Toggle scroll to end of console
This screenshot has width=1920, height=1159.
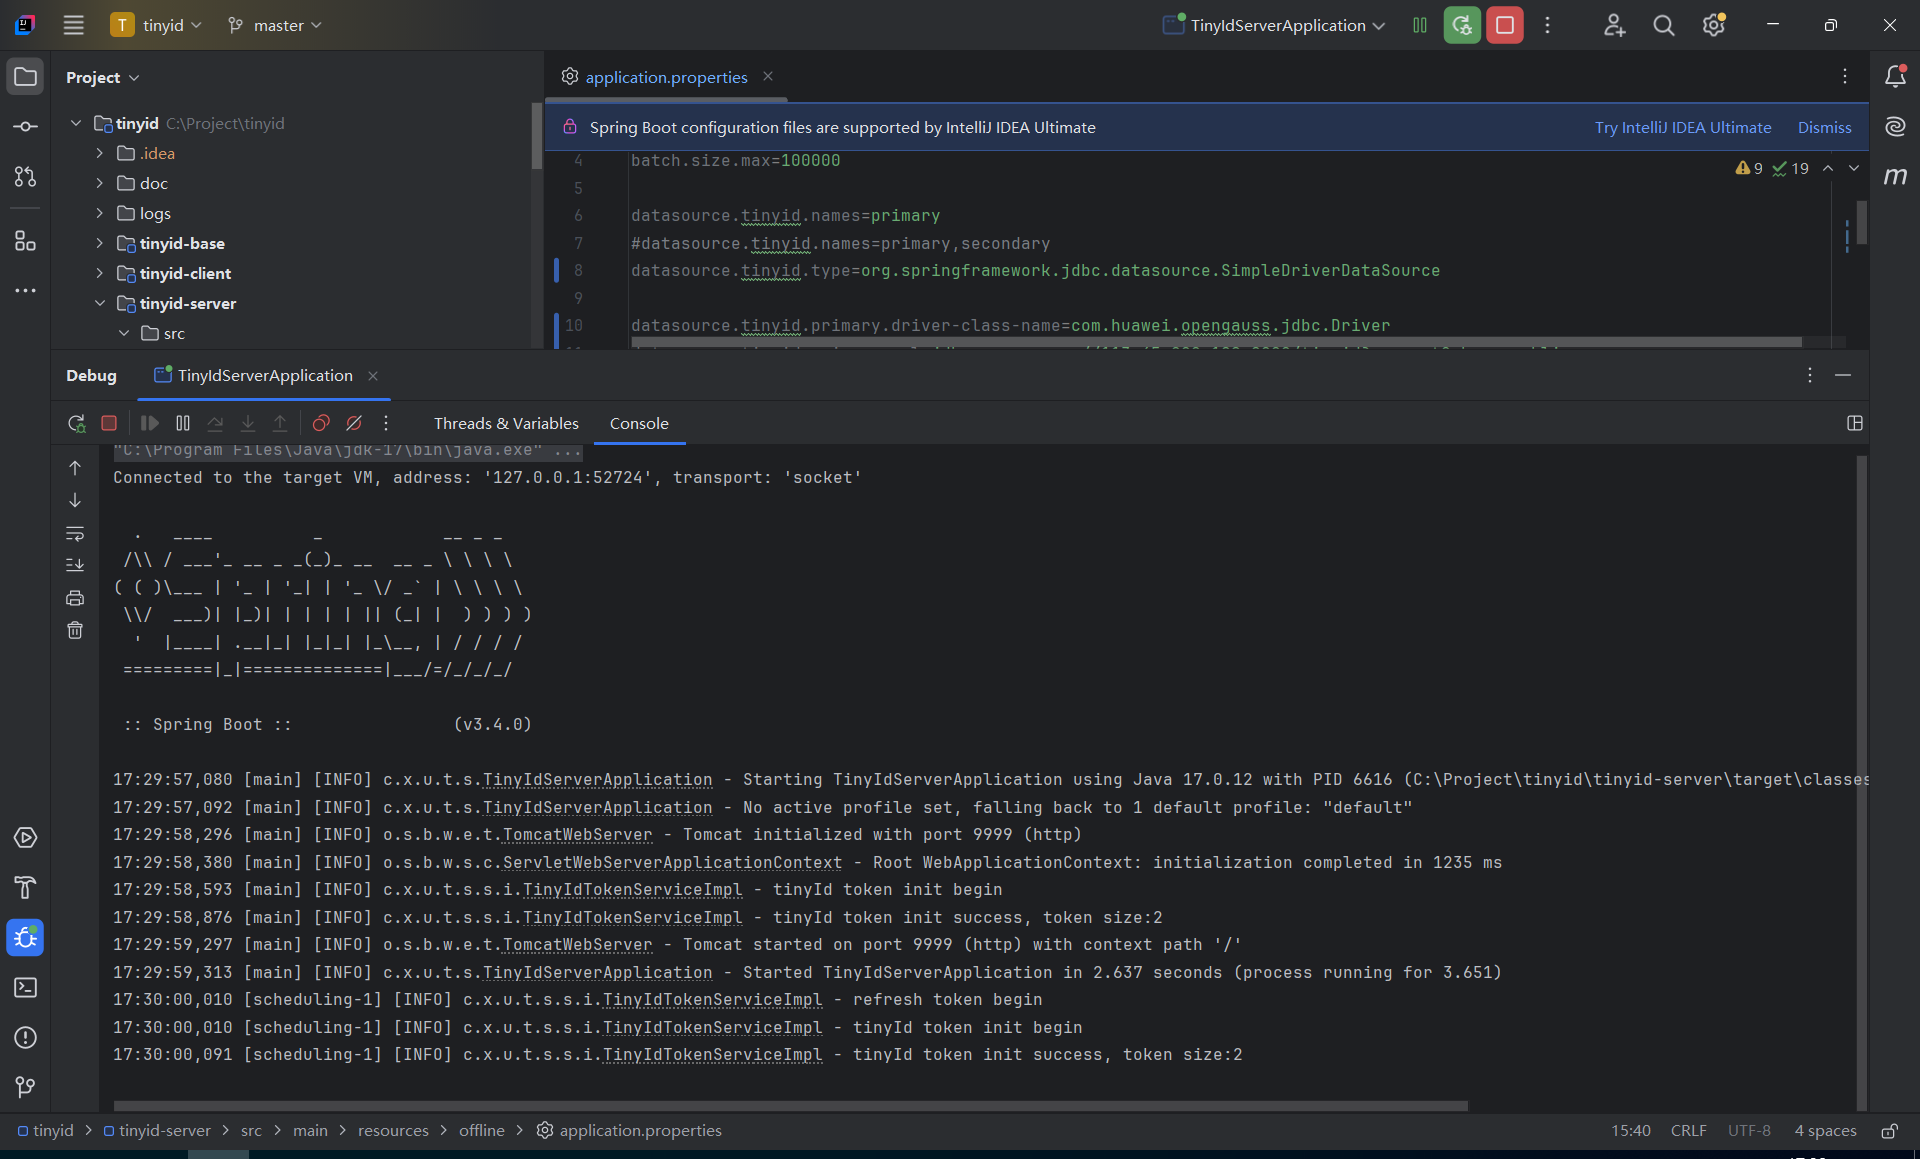(75, 565)
